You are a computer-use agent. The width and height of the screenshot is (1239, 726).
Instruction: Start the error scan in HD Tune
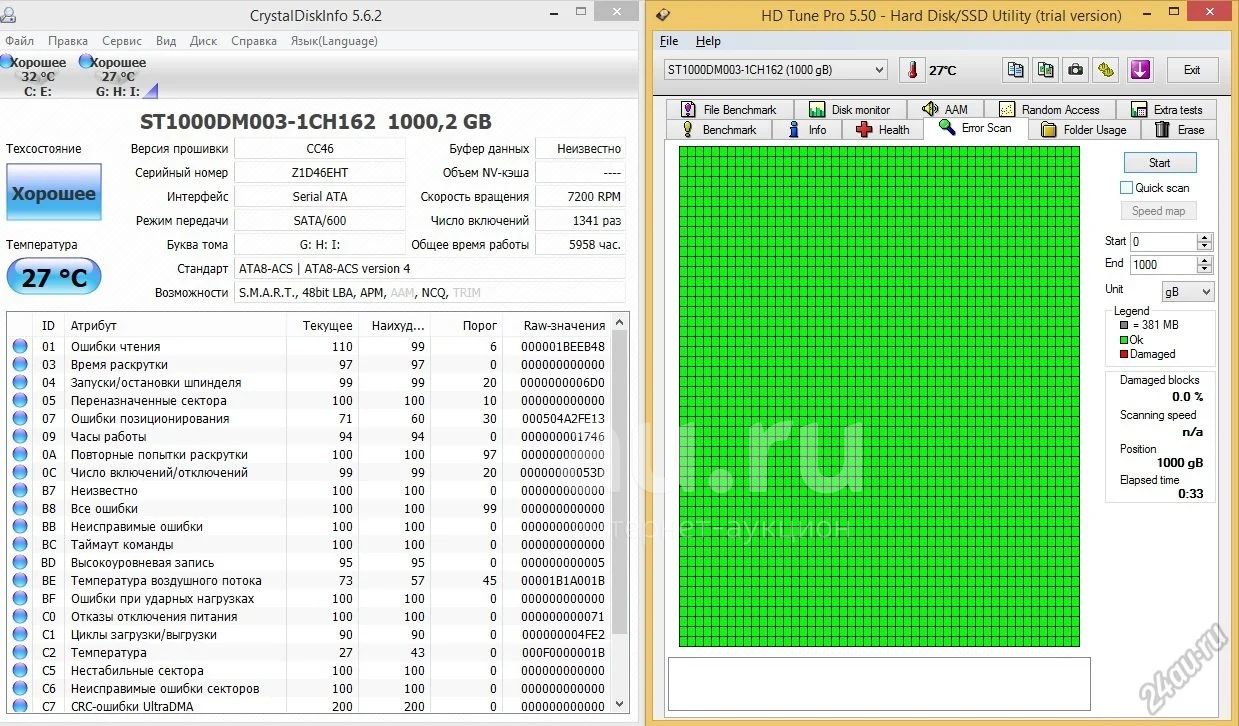[x=1159, y=163]
